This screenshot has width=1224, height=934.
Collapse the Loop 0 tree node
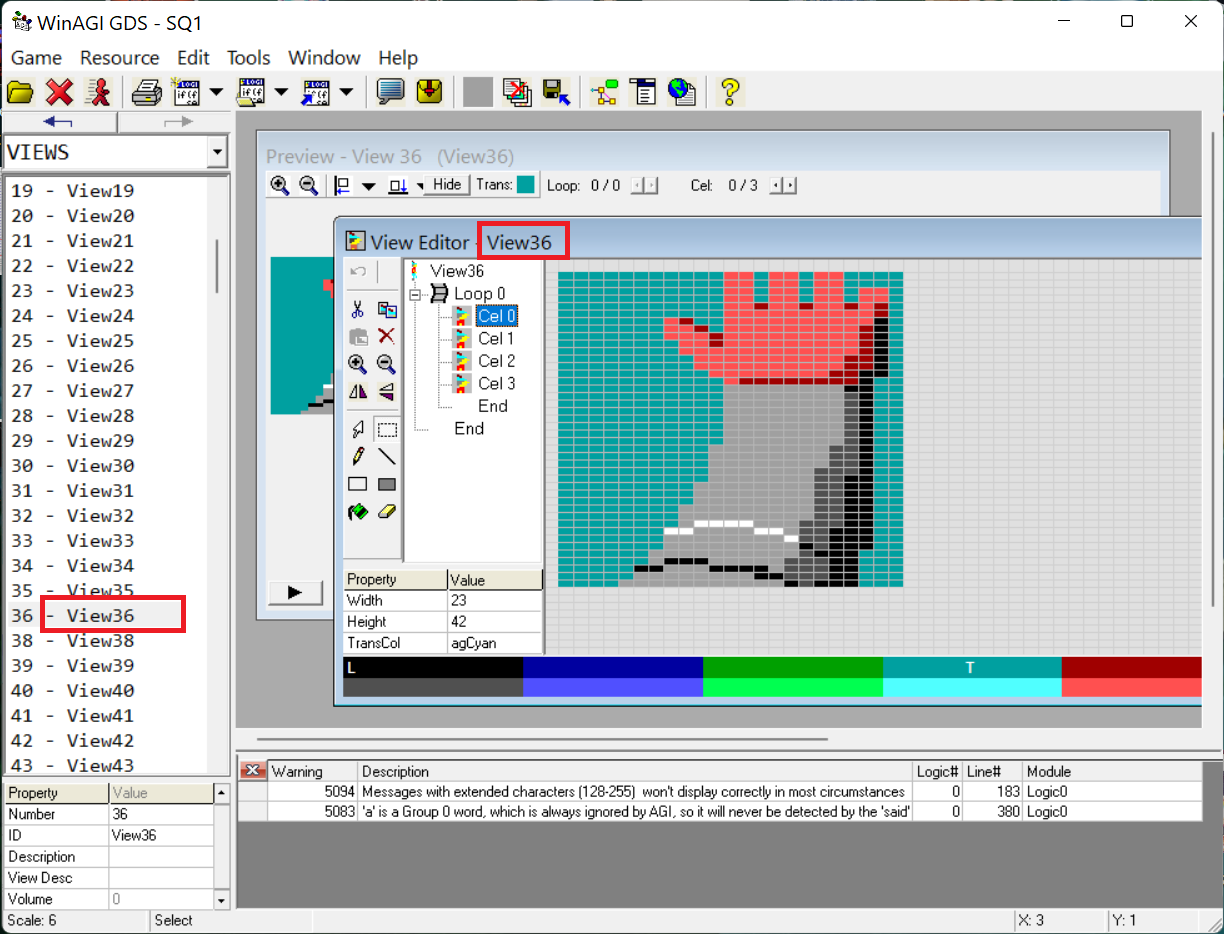(x=415, y=294)
